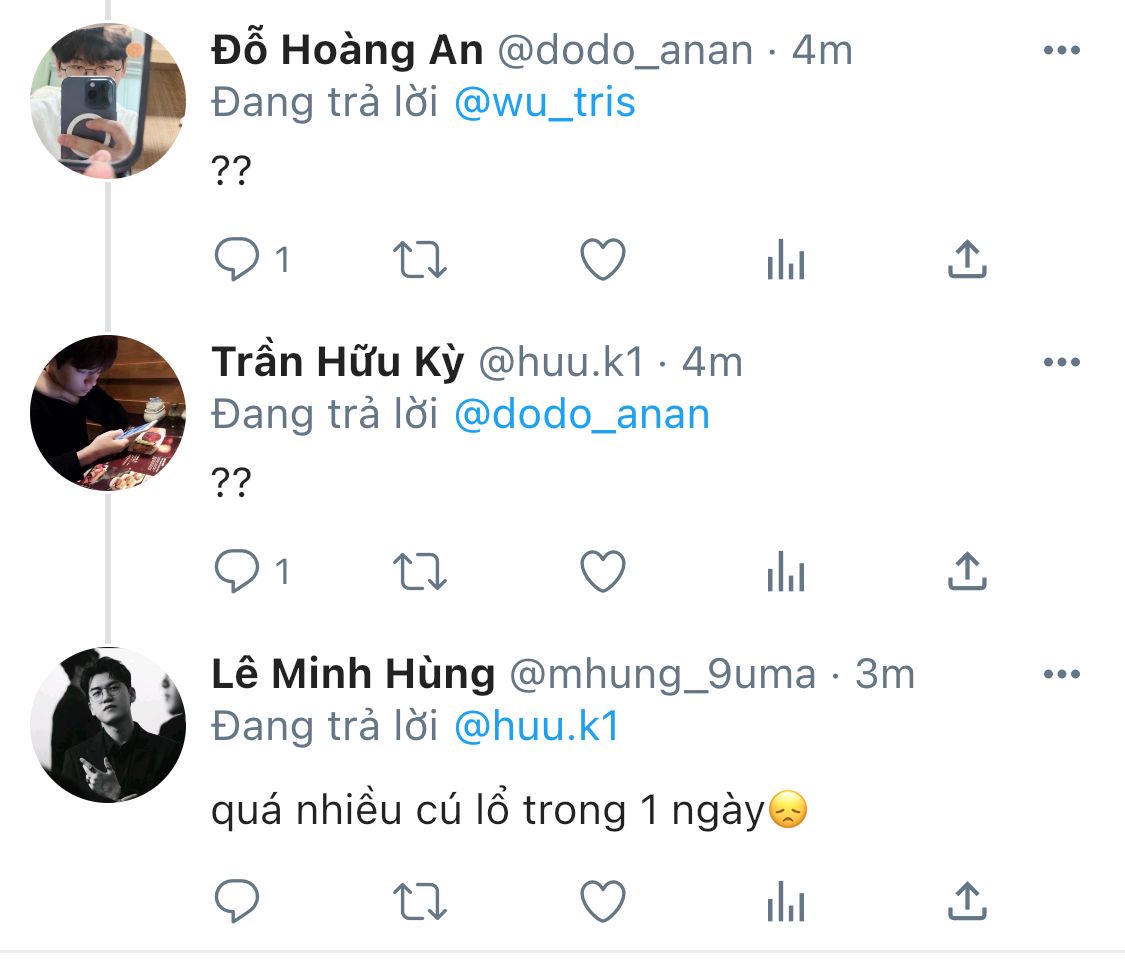Share Đỗ Hoàng An's tweet
1125x971 pixels.
966,260
